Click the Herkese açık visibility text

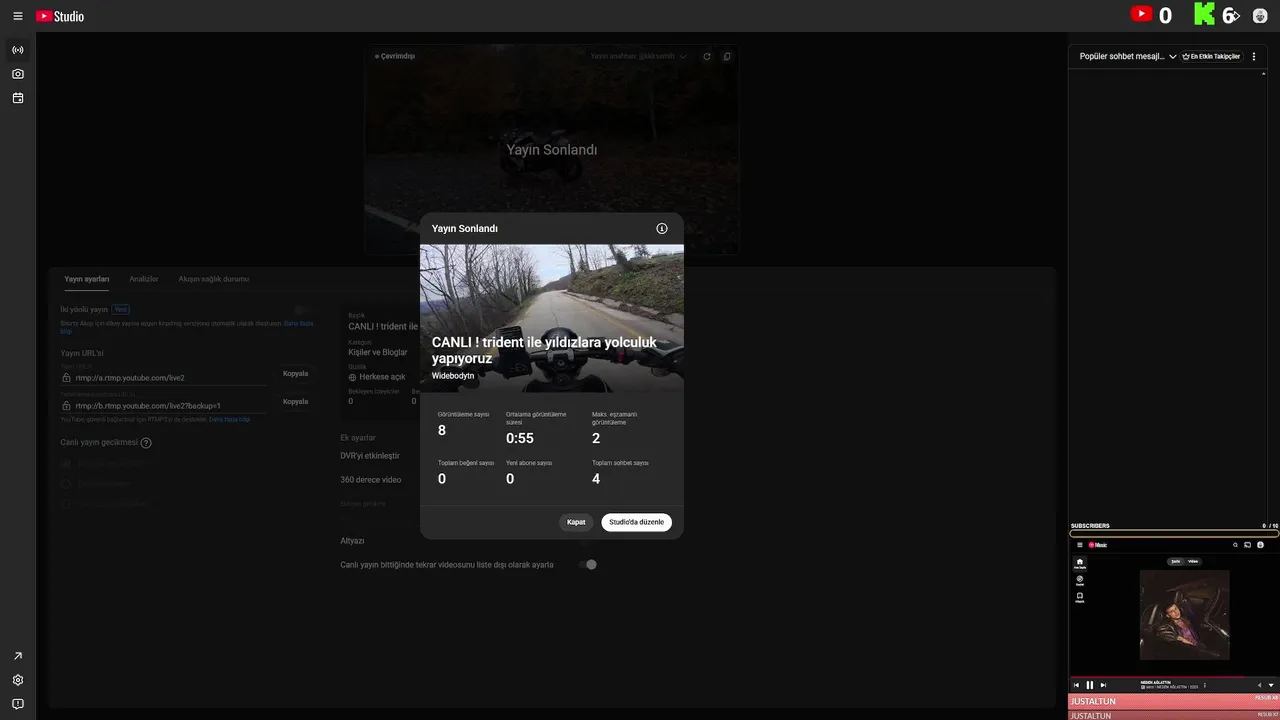tap(381, 377)
